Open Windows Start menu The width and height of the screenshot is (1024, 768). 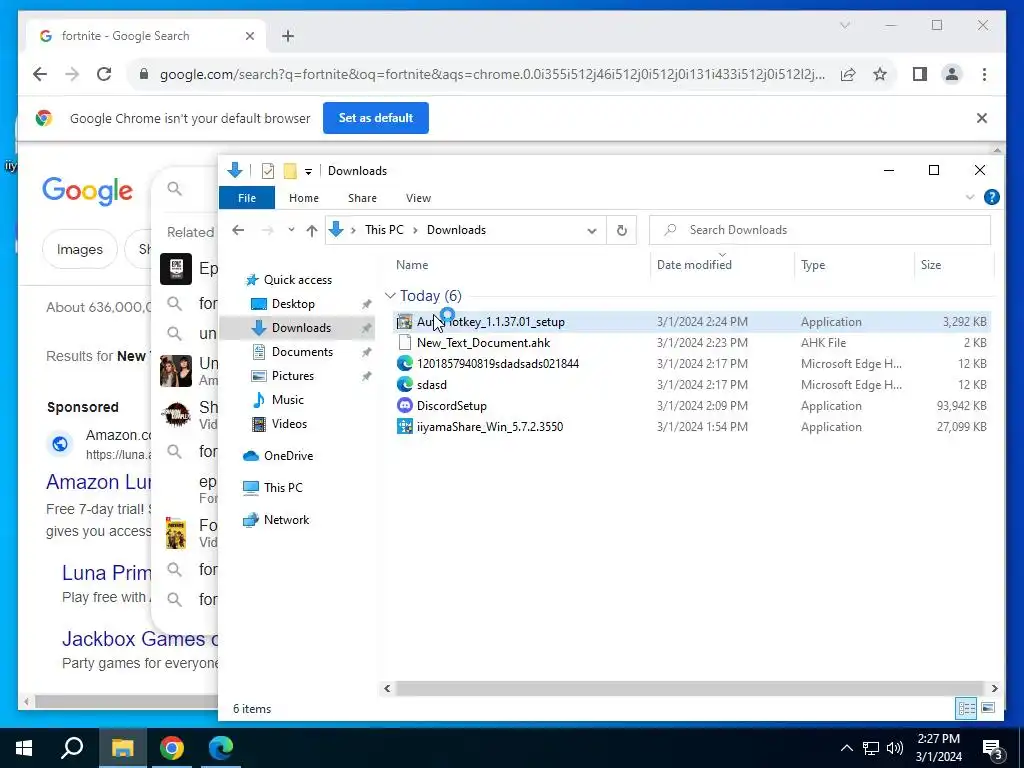tap(24, 748)
